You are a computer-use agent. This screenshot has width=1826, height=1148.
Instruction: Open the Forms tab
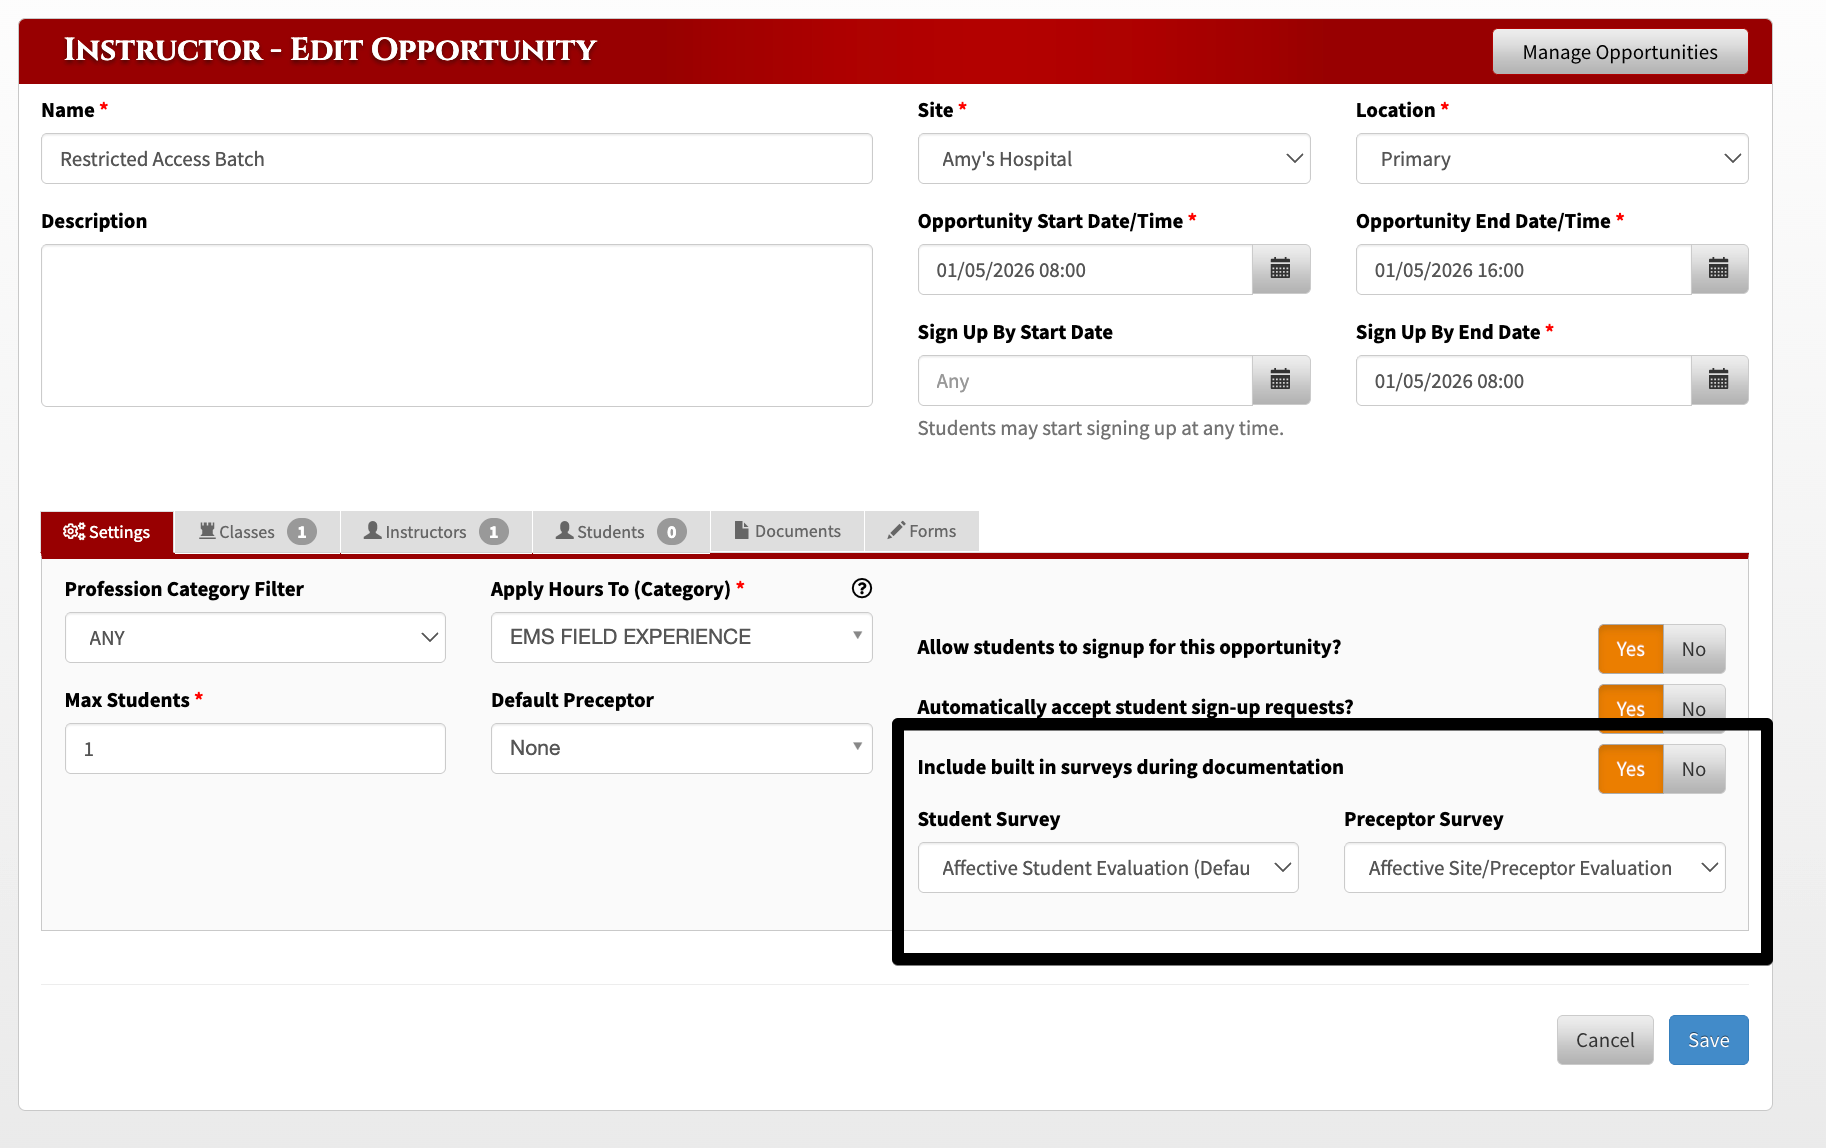point(922,531)
